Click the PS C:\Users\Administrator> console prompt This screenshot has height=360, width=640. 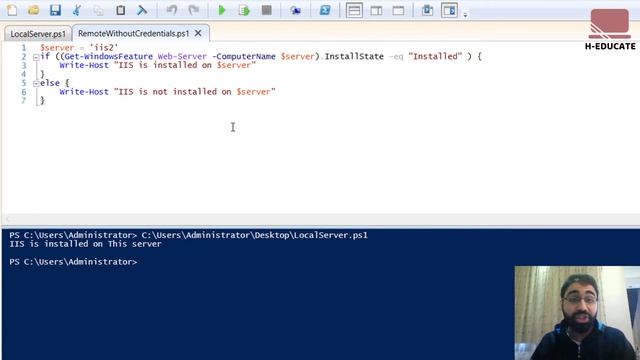point(73,262)
